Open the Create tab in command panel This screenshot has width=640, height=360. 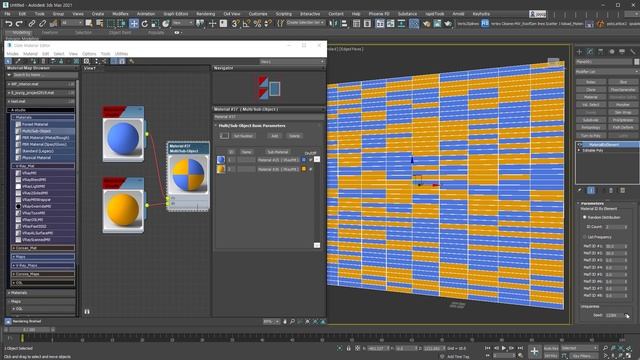(x=579, y=52)
